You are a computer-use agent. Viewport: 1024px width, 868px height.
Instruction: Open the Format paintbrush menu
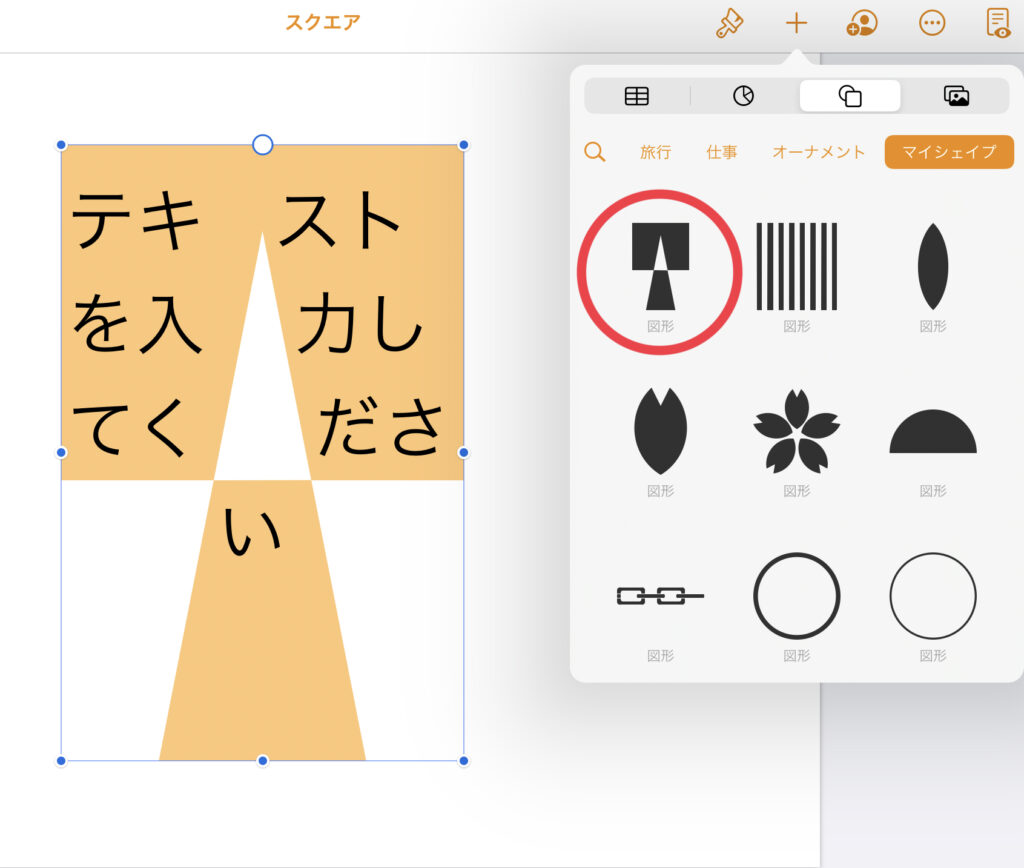point(729,24)
